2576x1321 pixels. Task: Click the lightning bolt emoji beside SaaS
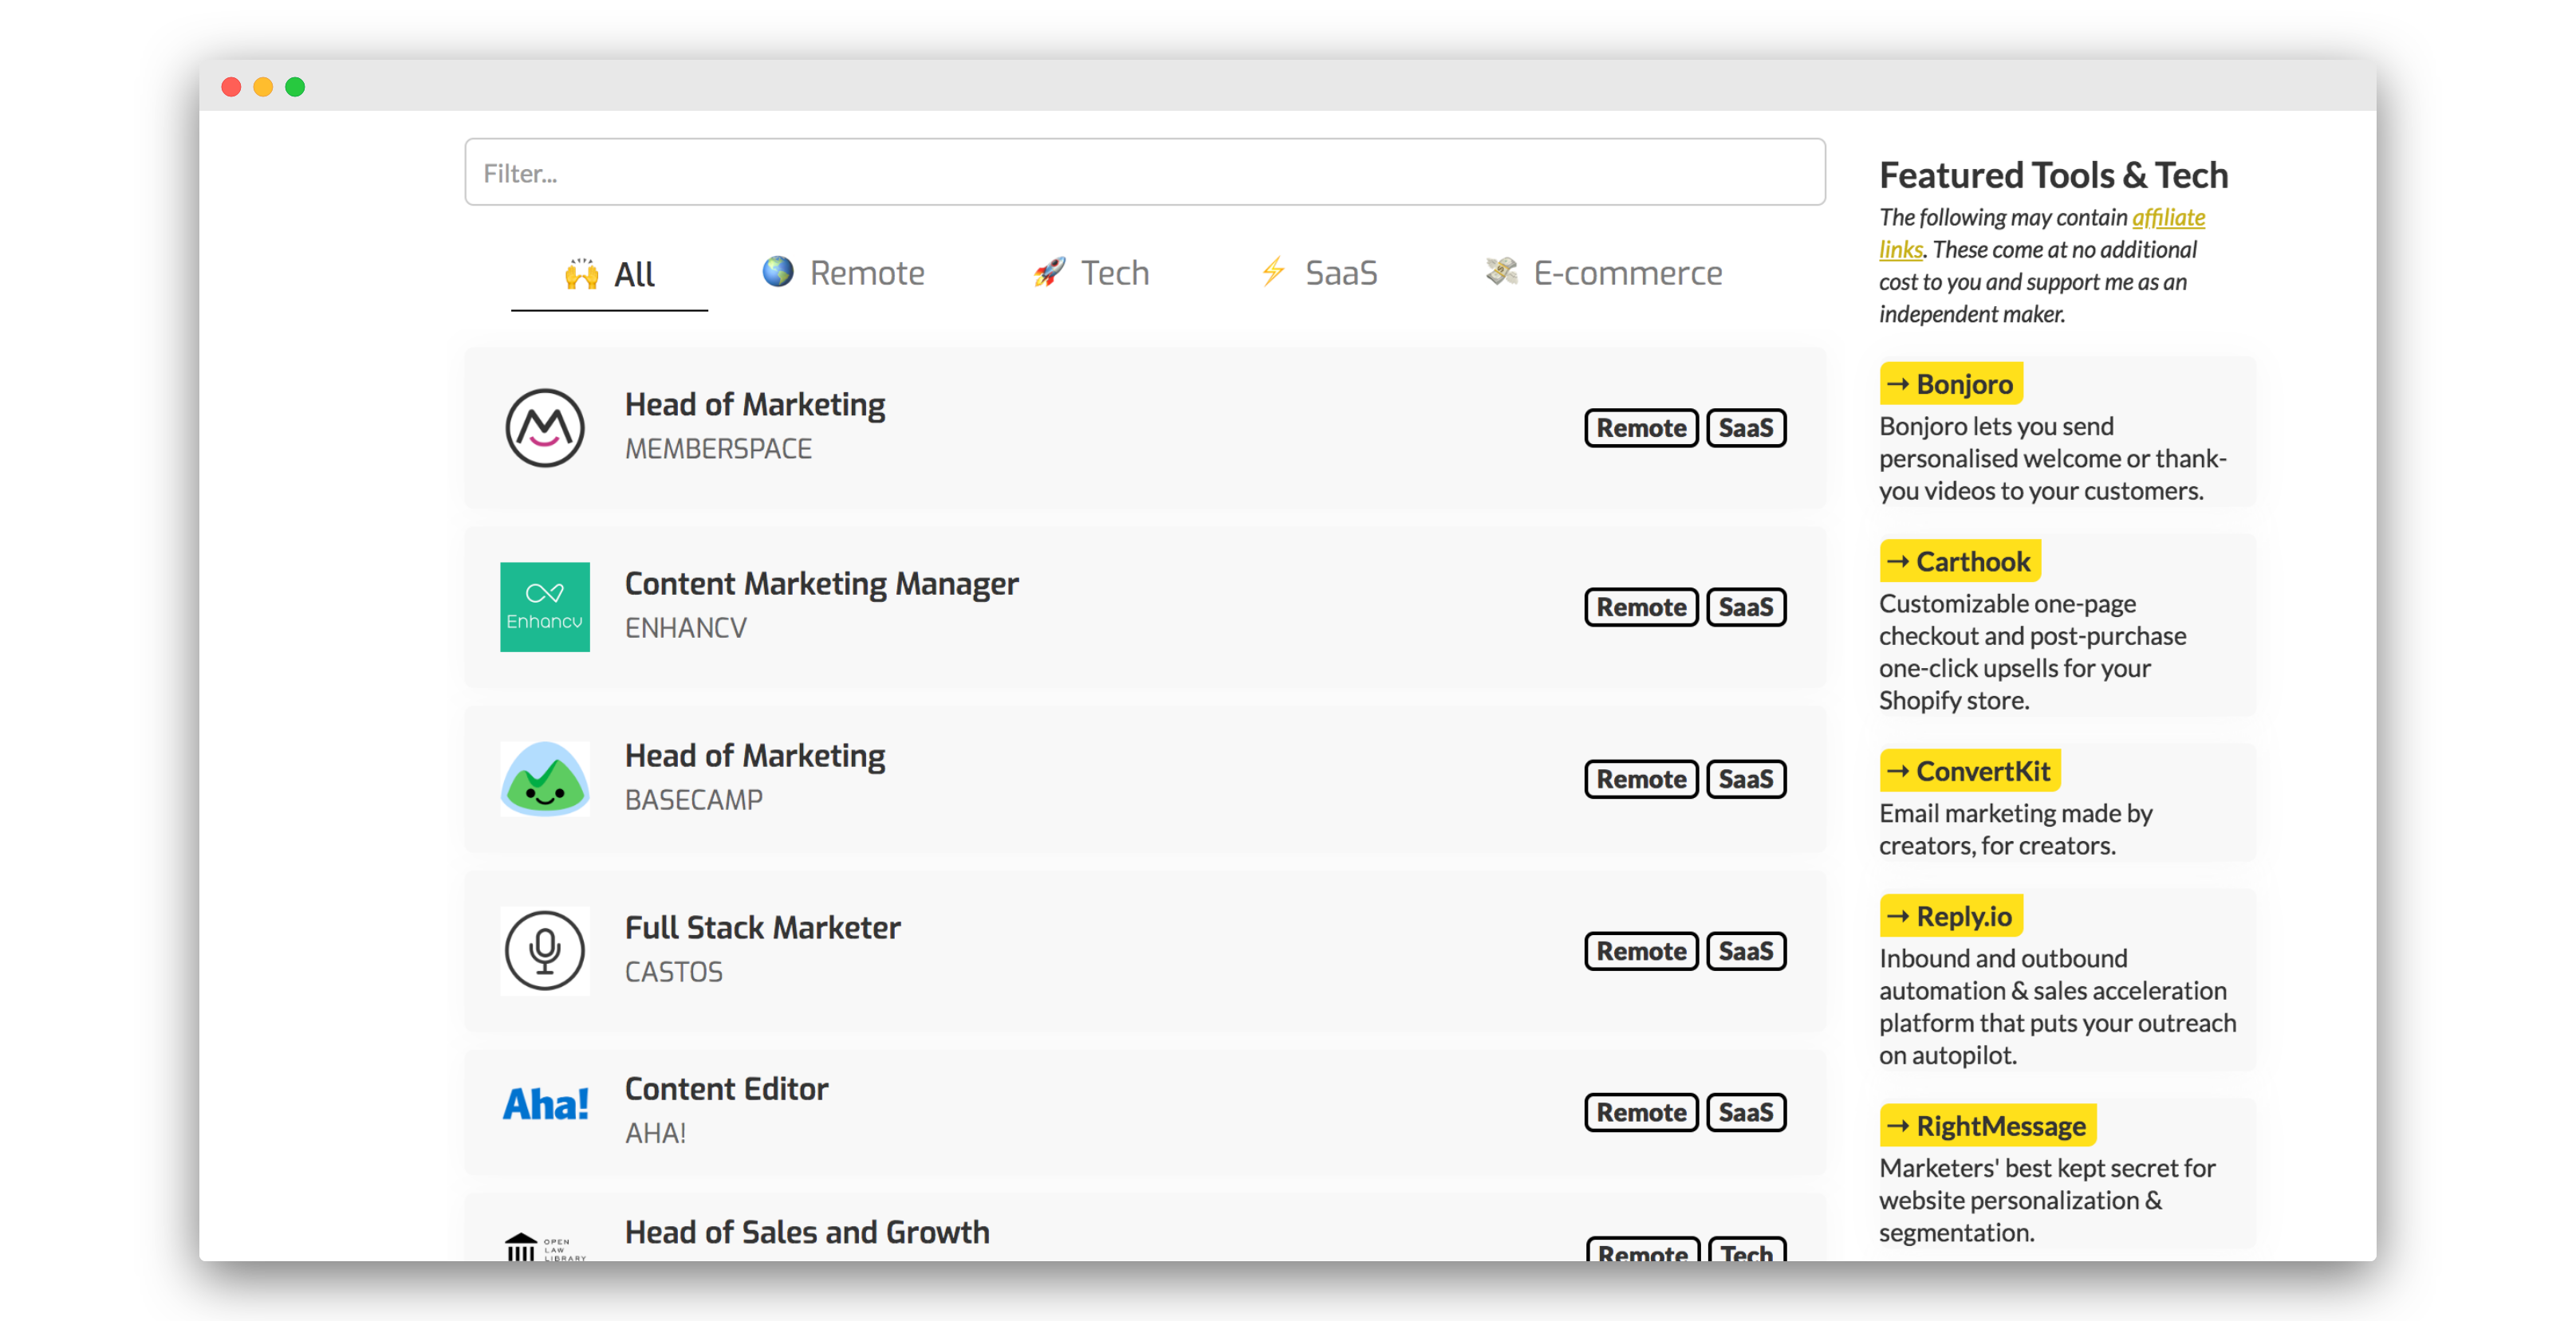click(x=1273, y=271)
